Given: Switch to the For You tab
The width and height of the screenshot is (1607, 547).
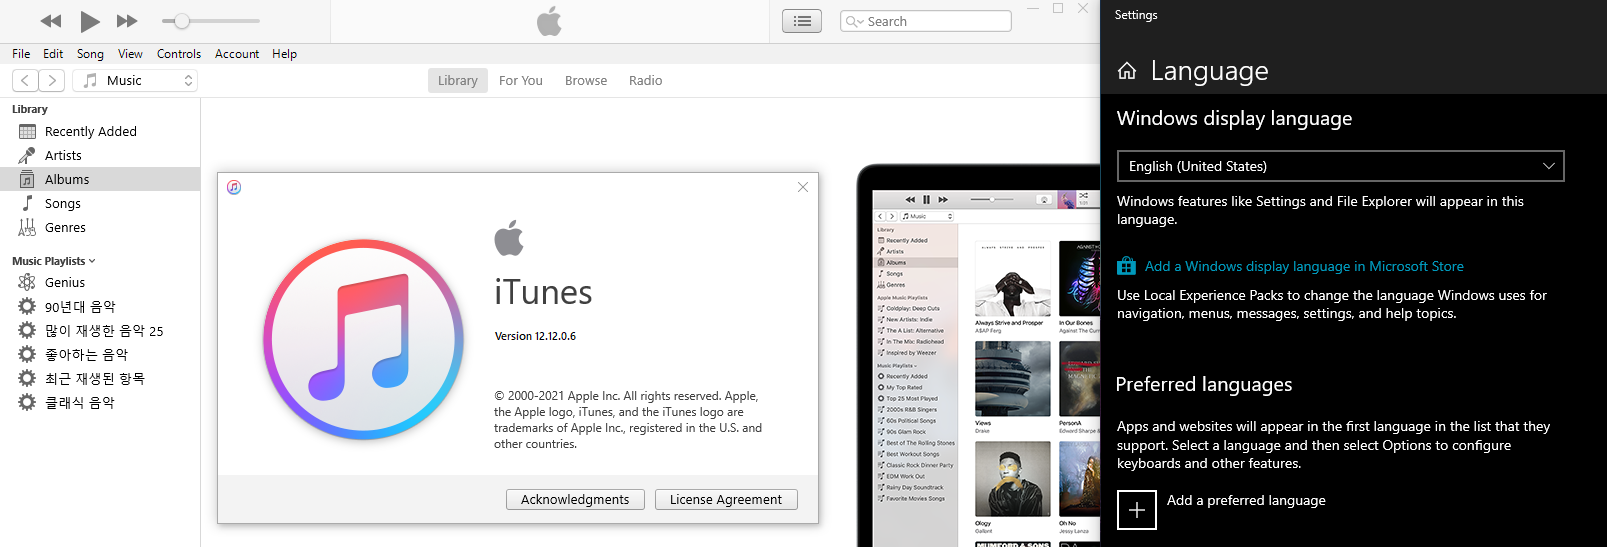Looking at the screenshot, I should point(521,80).
